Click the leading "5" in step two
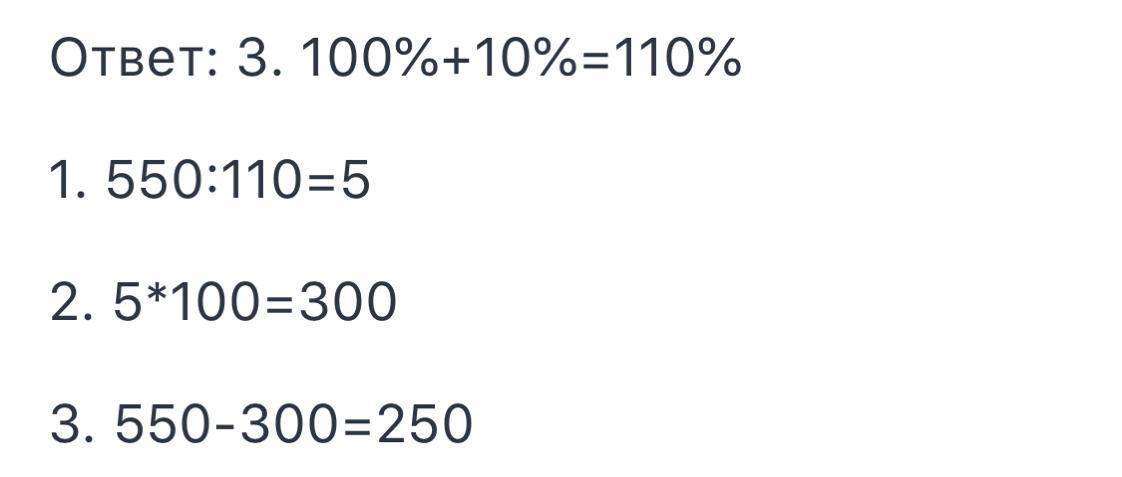The image size is (1122, 477). 125,303
